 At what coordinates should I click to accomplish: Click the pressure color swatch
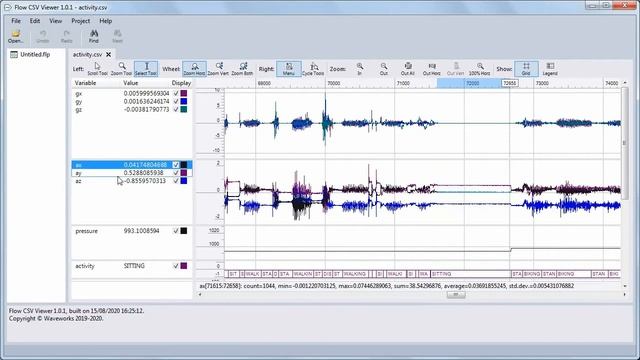pos(184,231)
